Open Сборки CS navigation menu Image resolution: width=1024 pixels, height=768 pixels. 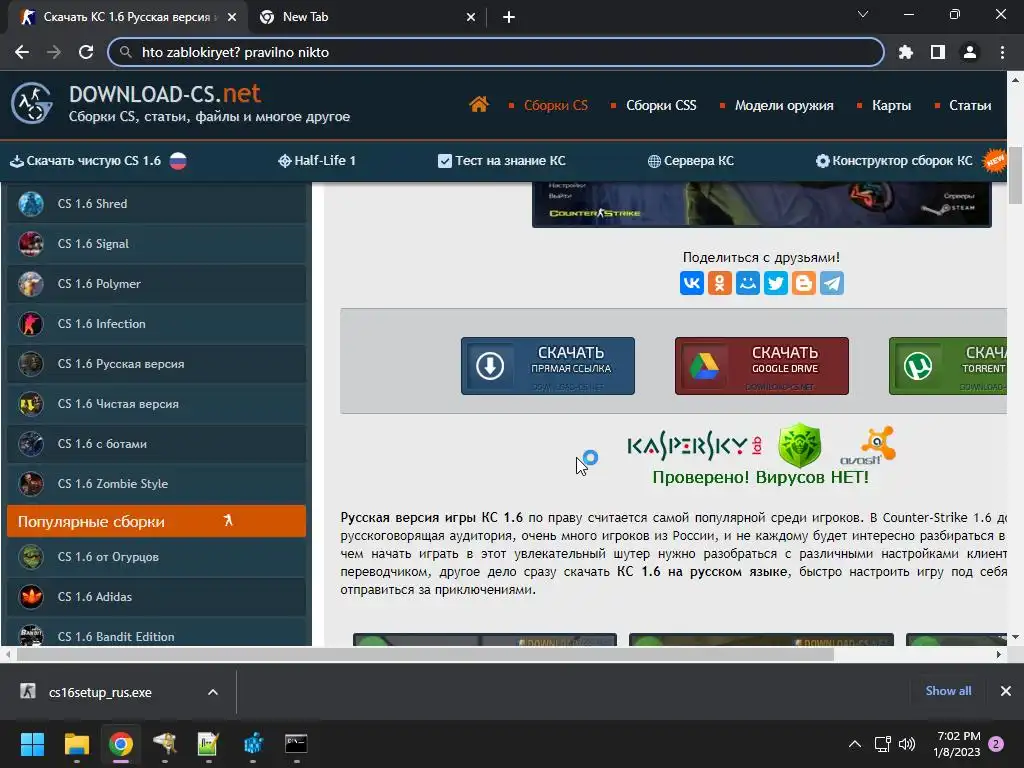(x=555, y=105)
